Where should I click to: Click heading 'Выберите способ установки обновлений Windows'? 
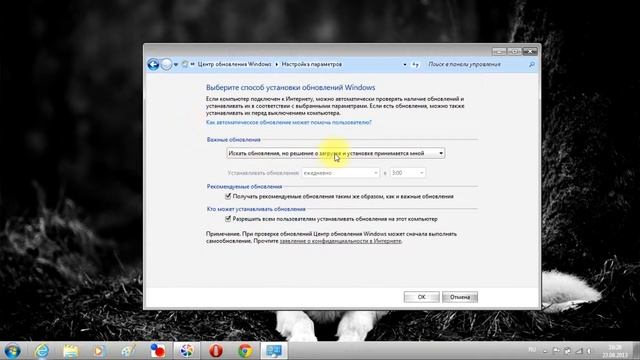click(290, 87)
